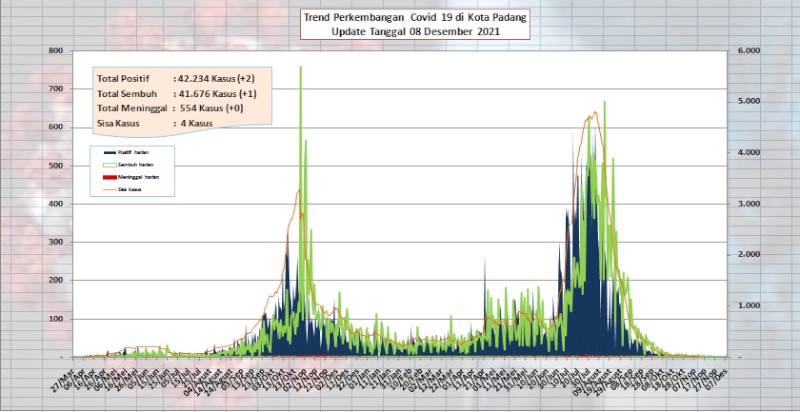This screenshot has height=412, width=800.
Task: Click the chart title mentioning Kota Padang
Action: tap(414, 17)
